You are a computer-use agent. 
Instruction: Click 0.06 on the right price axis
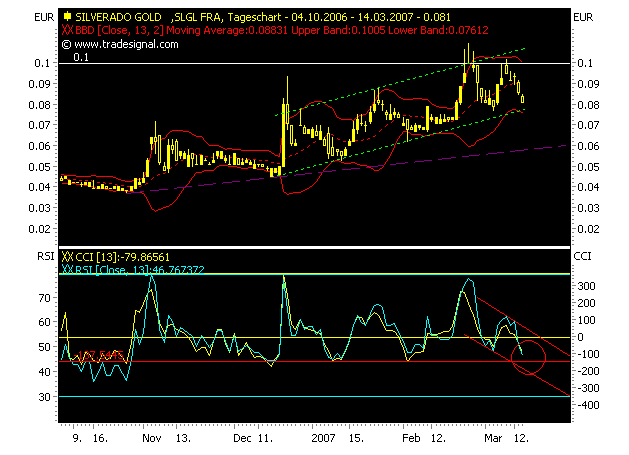[588, 146]
